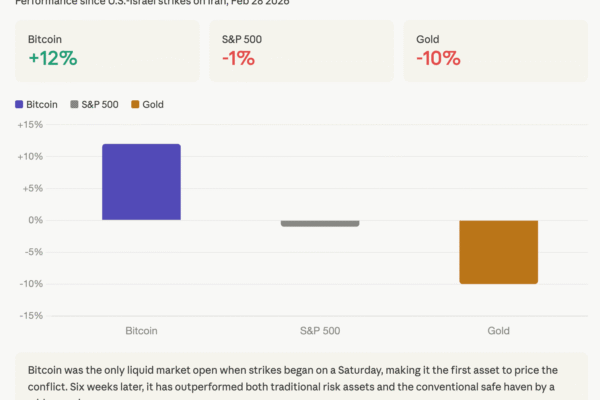
Task: Select the purple Bitcoin bar in chart
Action: 141,182
